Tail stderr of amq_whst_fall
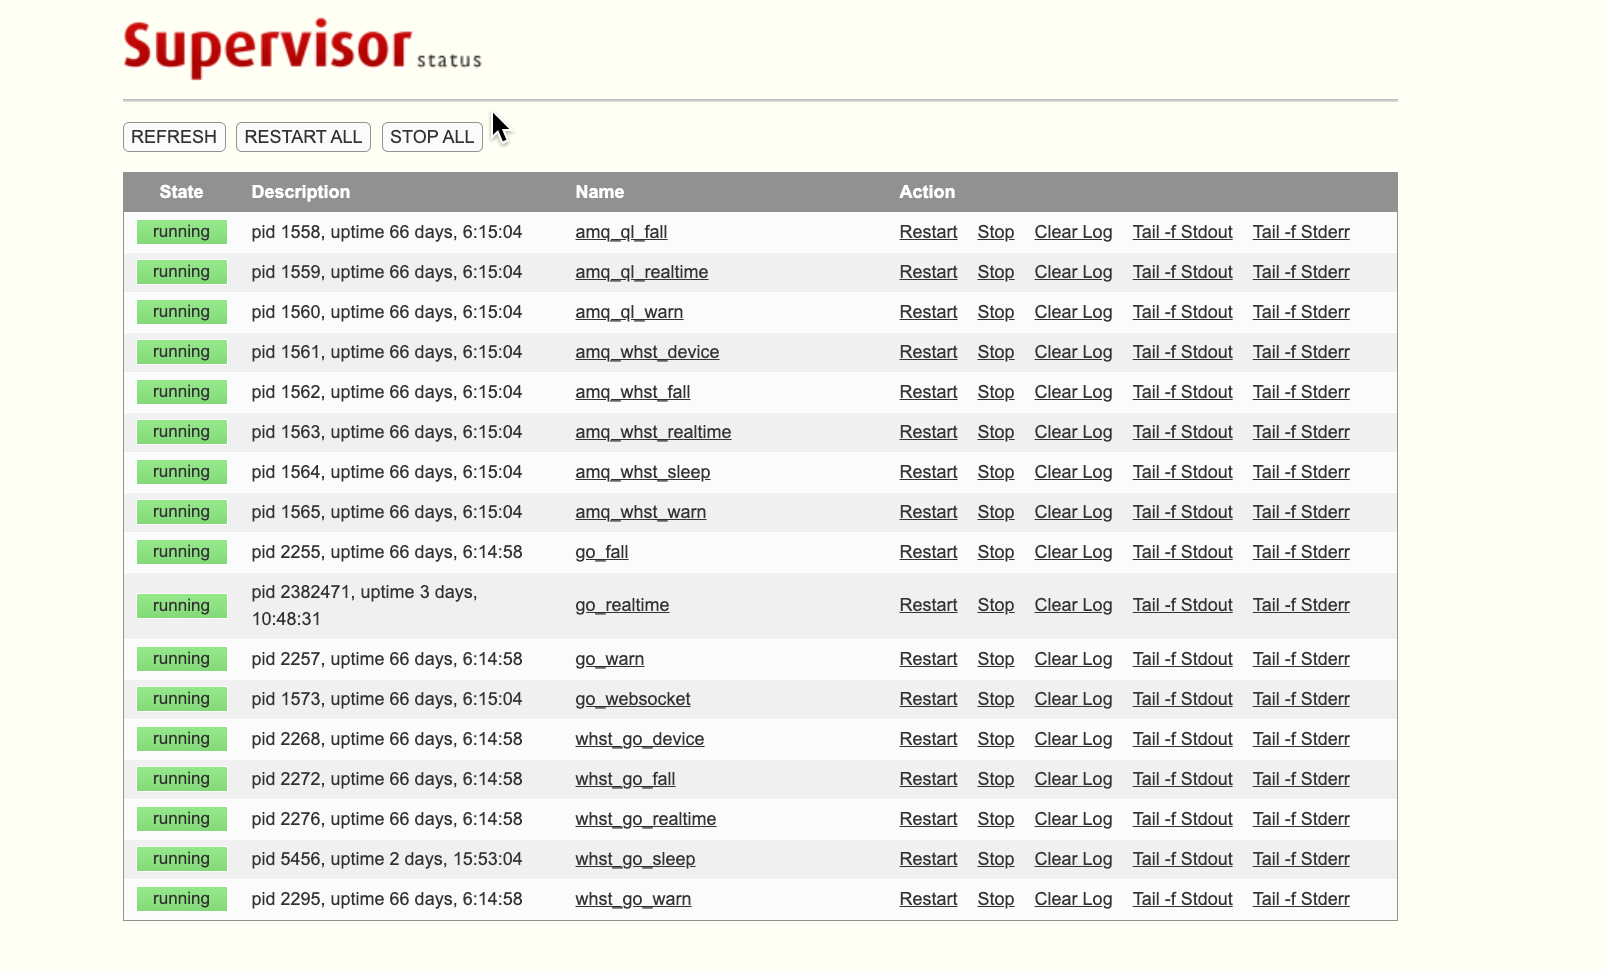 [1301, 392]
